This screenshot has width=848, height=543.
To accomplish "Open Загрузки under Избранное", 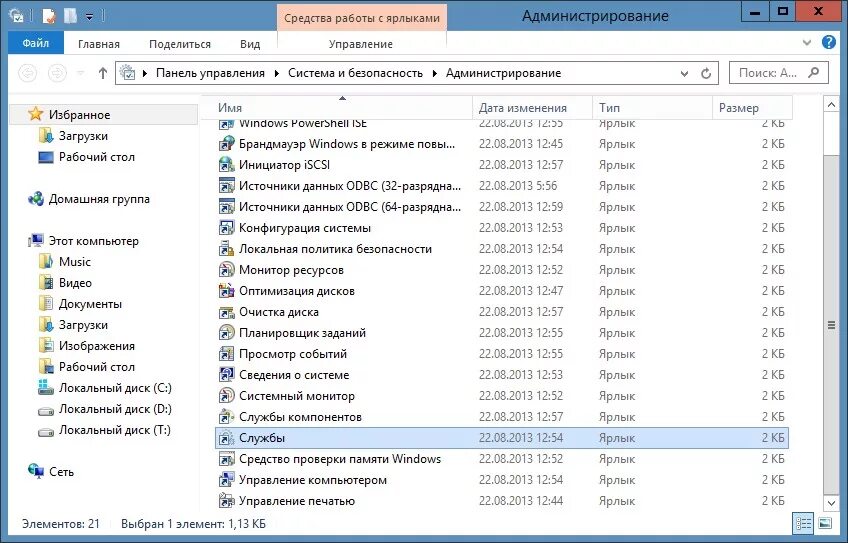I will (x=83, y=136).
